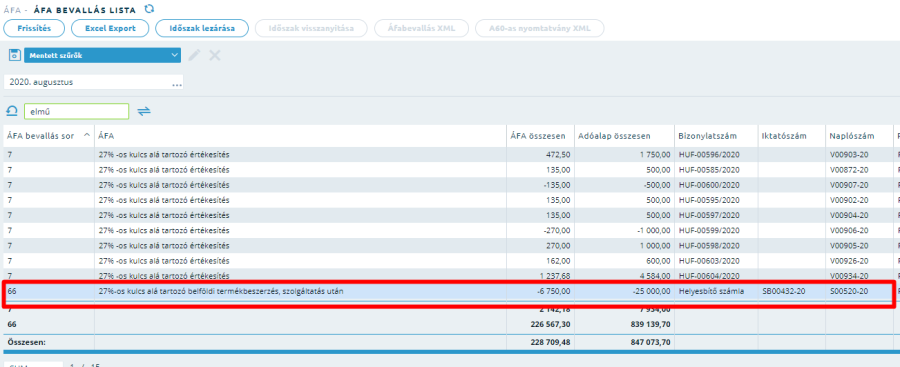The height and width of the screenshot is (367, 900).
Task: Open the Mentett szűrők dropdown
Action: (103, 55)
